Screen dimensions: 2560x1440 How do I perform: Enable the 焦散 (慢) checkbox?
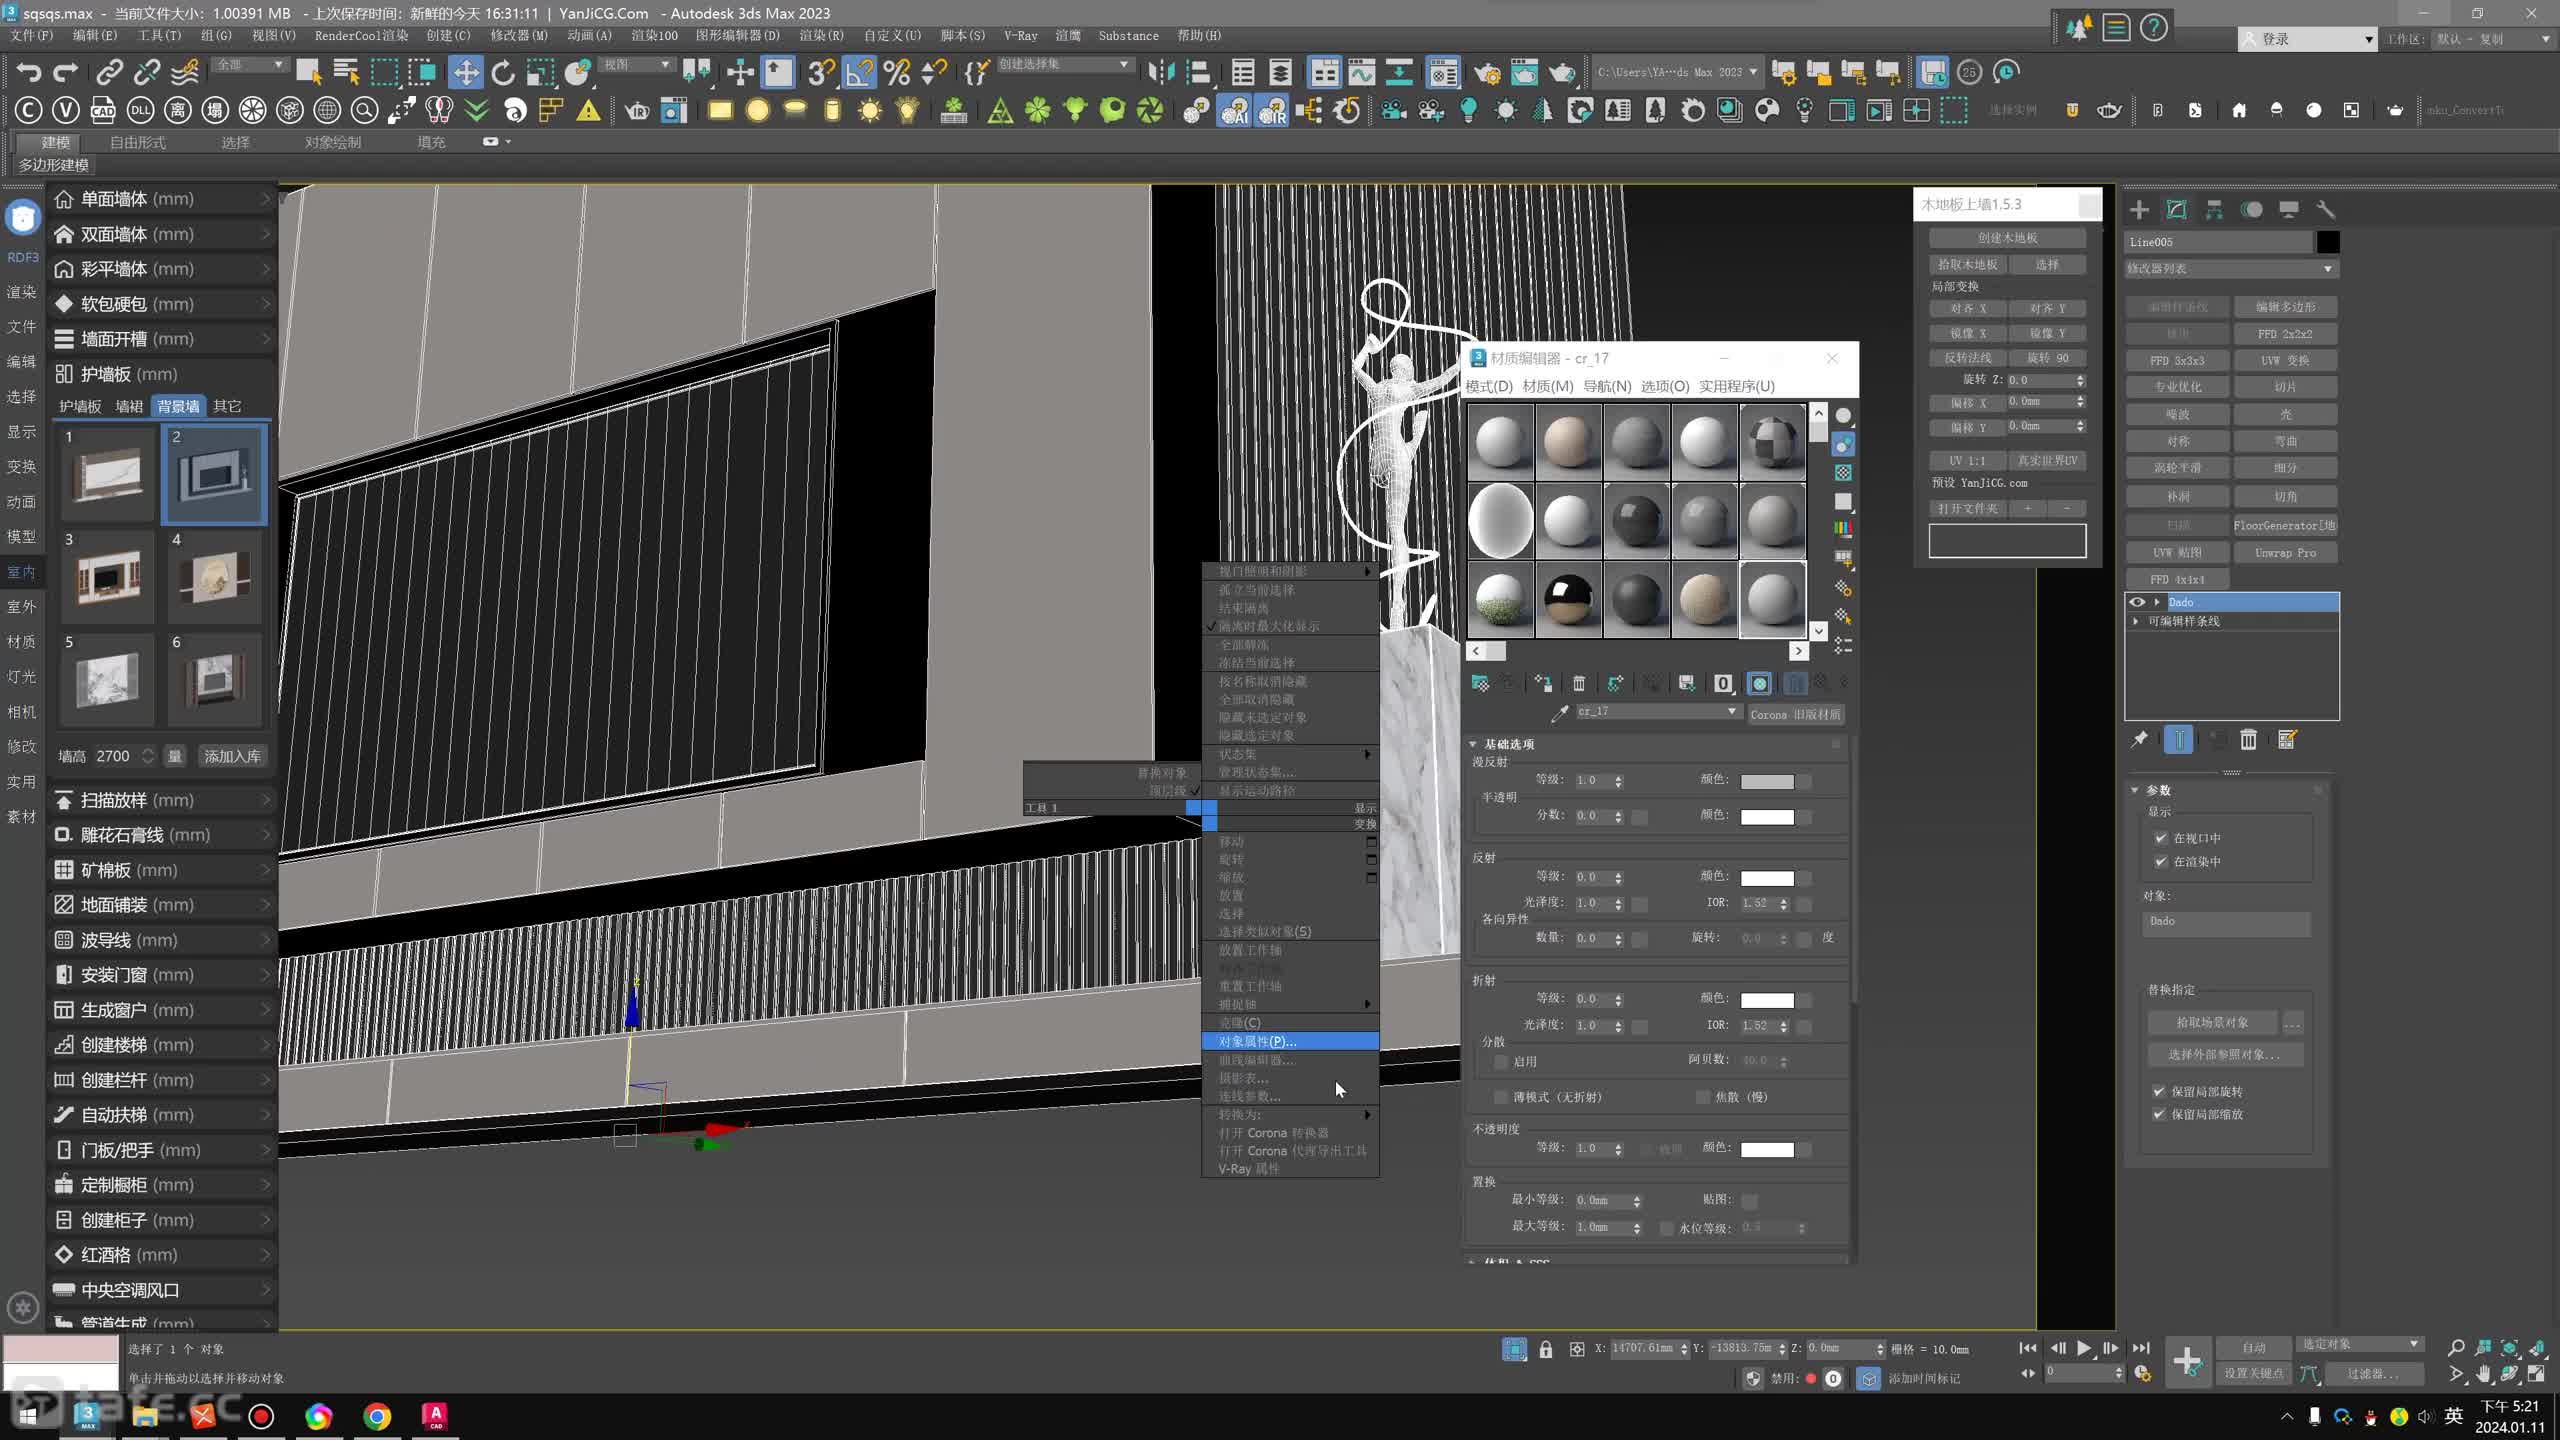point(1703,1097)
